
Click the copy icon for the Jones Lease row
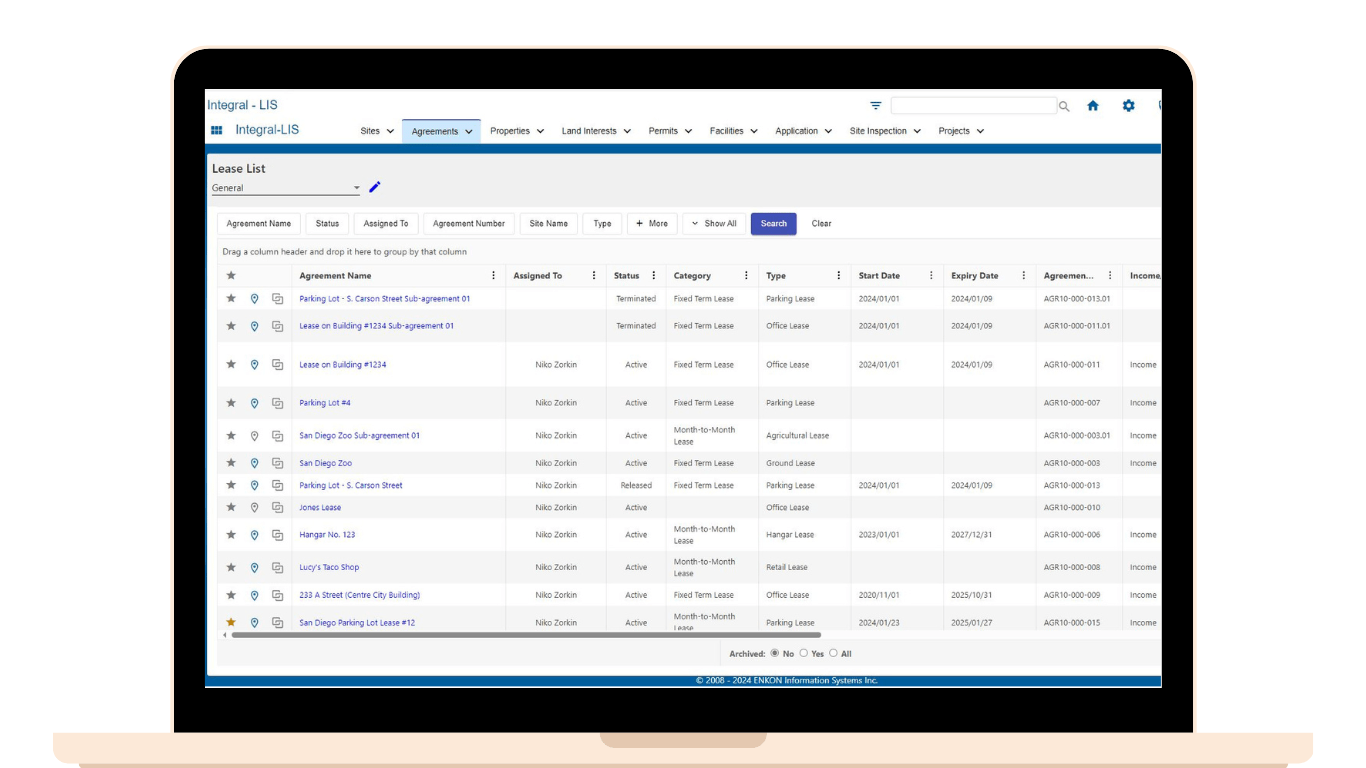click(278, 508)
